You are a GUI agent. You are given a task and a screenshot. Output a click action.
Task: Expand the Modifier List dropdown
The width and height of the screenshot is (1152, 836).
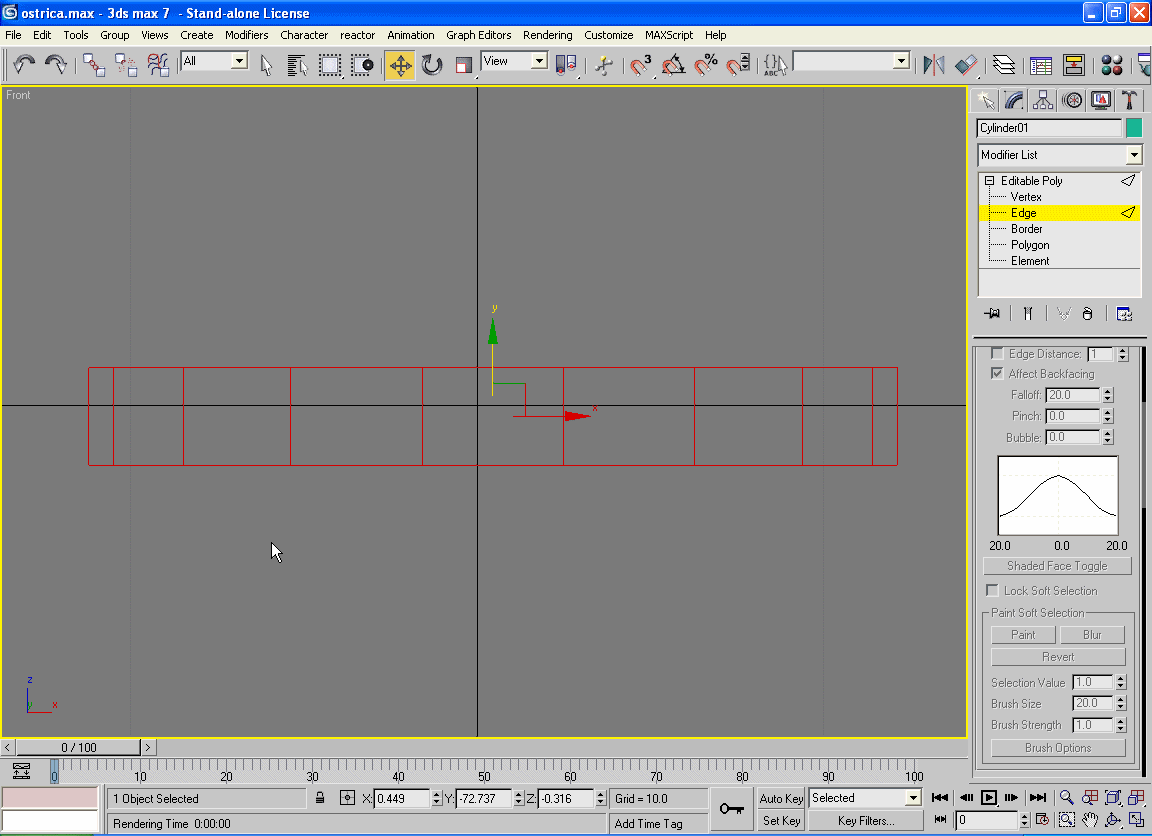click(x=1133, y=155)
